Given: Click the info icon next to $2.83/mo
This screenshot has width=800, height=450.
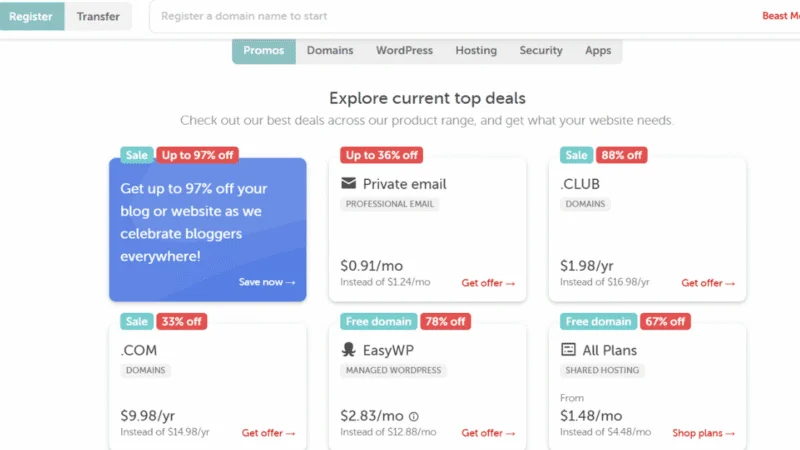Looking at the screenshot, I should (414, 417).
